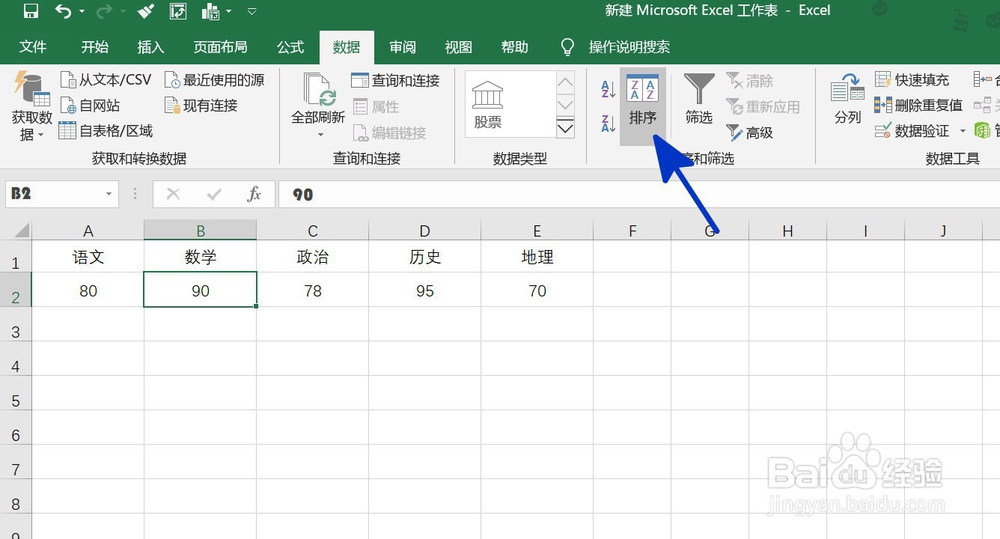This screenshot has height=539, width=1000.
Task: Click the Name Box showing B2
Action: click(x=54, y=194)
